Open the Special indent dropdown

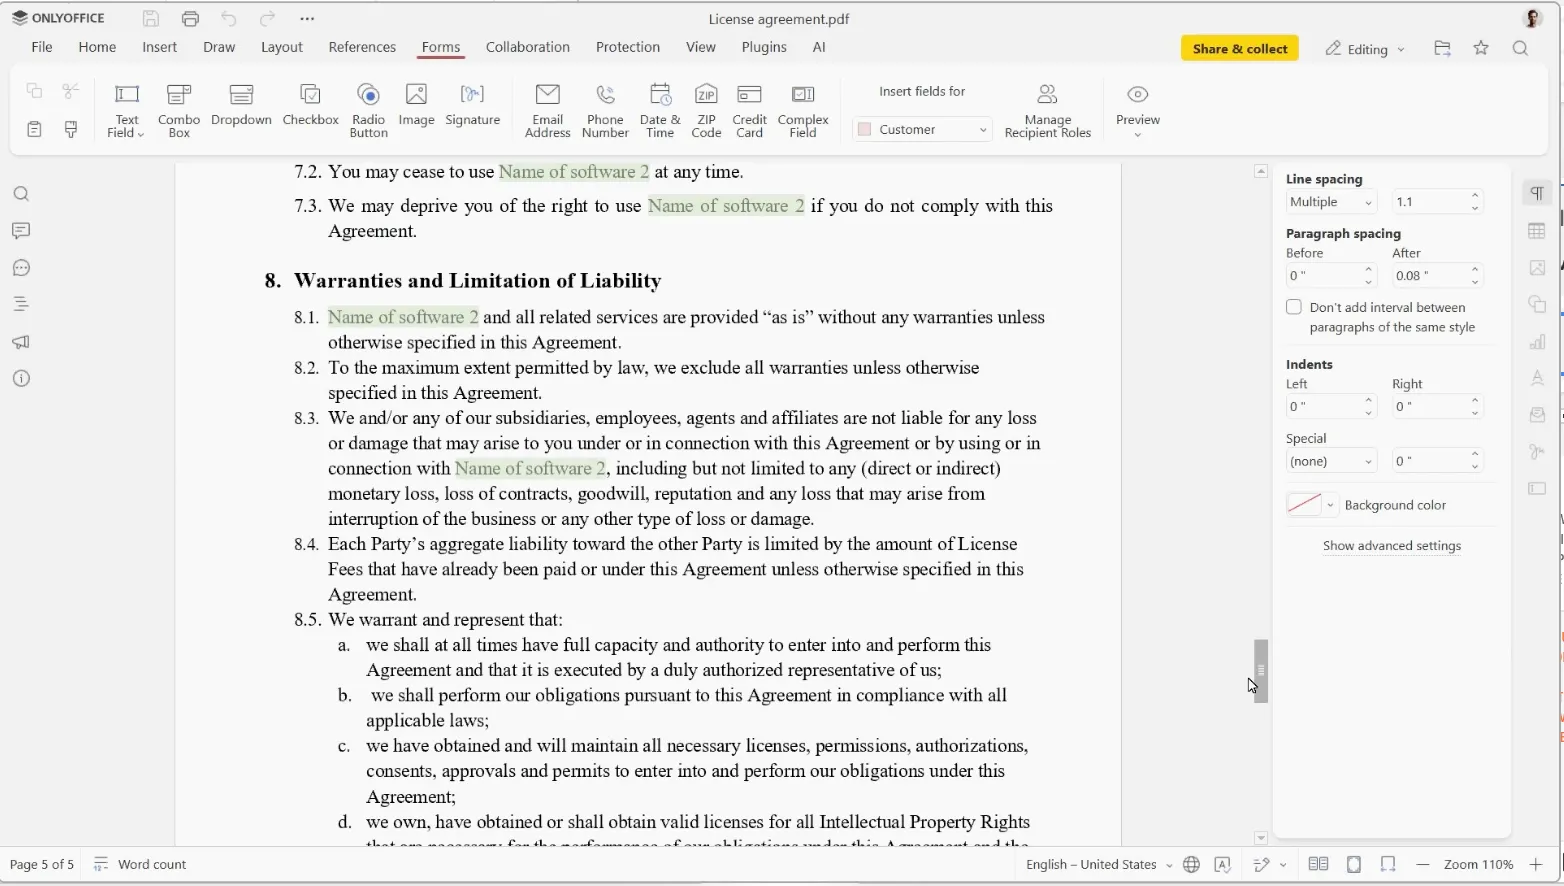(1331, 461)
